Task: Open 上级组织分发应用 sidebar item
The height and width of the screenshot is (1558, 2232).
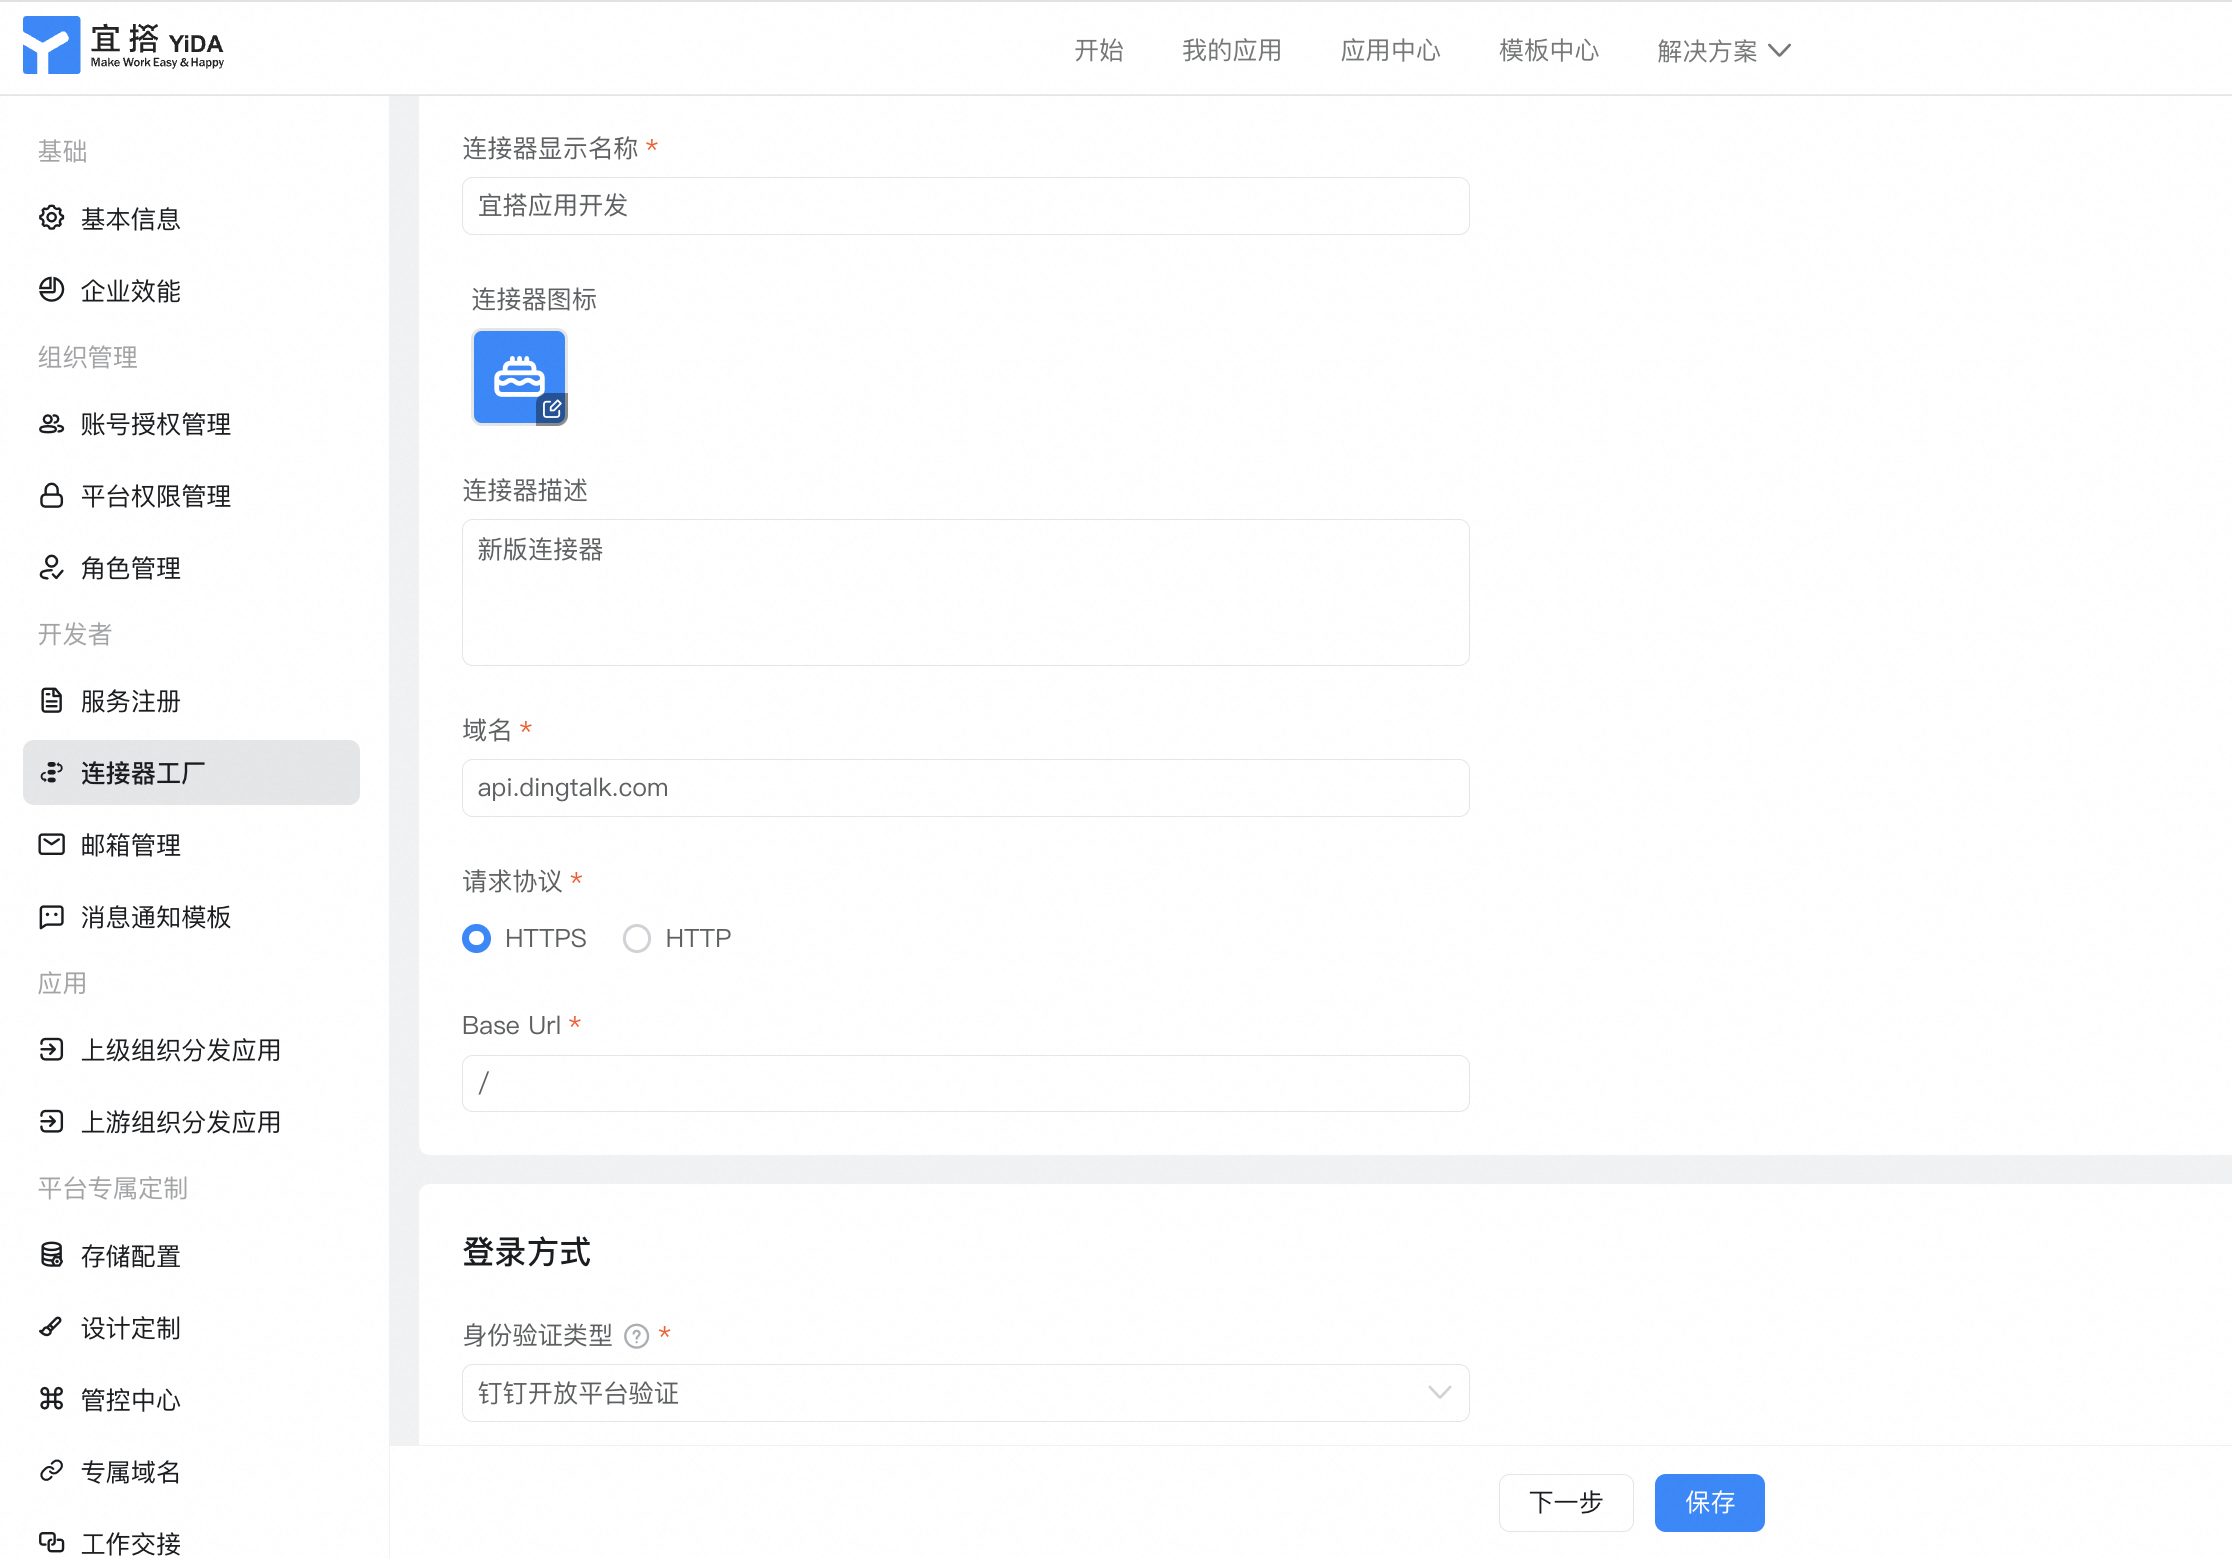Action: [x=191, y=1050]
